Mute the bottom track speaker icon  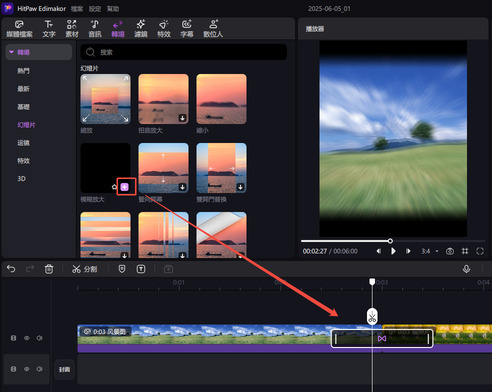tap(40, 369)
